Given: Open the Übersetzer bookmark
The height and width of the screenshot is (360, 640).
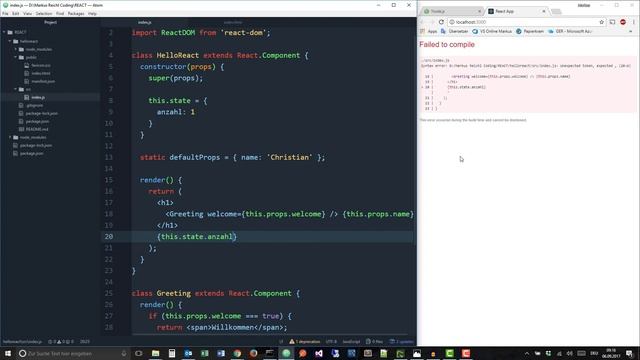Looking at the screenshot, I should tap(454, 31).
